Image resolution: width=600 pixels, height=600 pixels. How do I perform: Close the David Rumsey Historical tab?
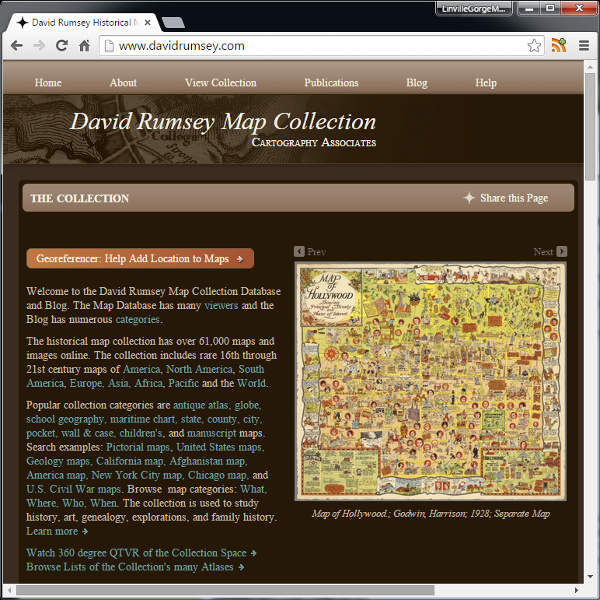[x=147, y=23]
